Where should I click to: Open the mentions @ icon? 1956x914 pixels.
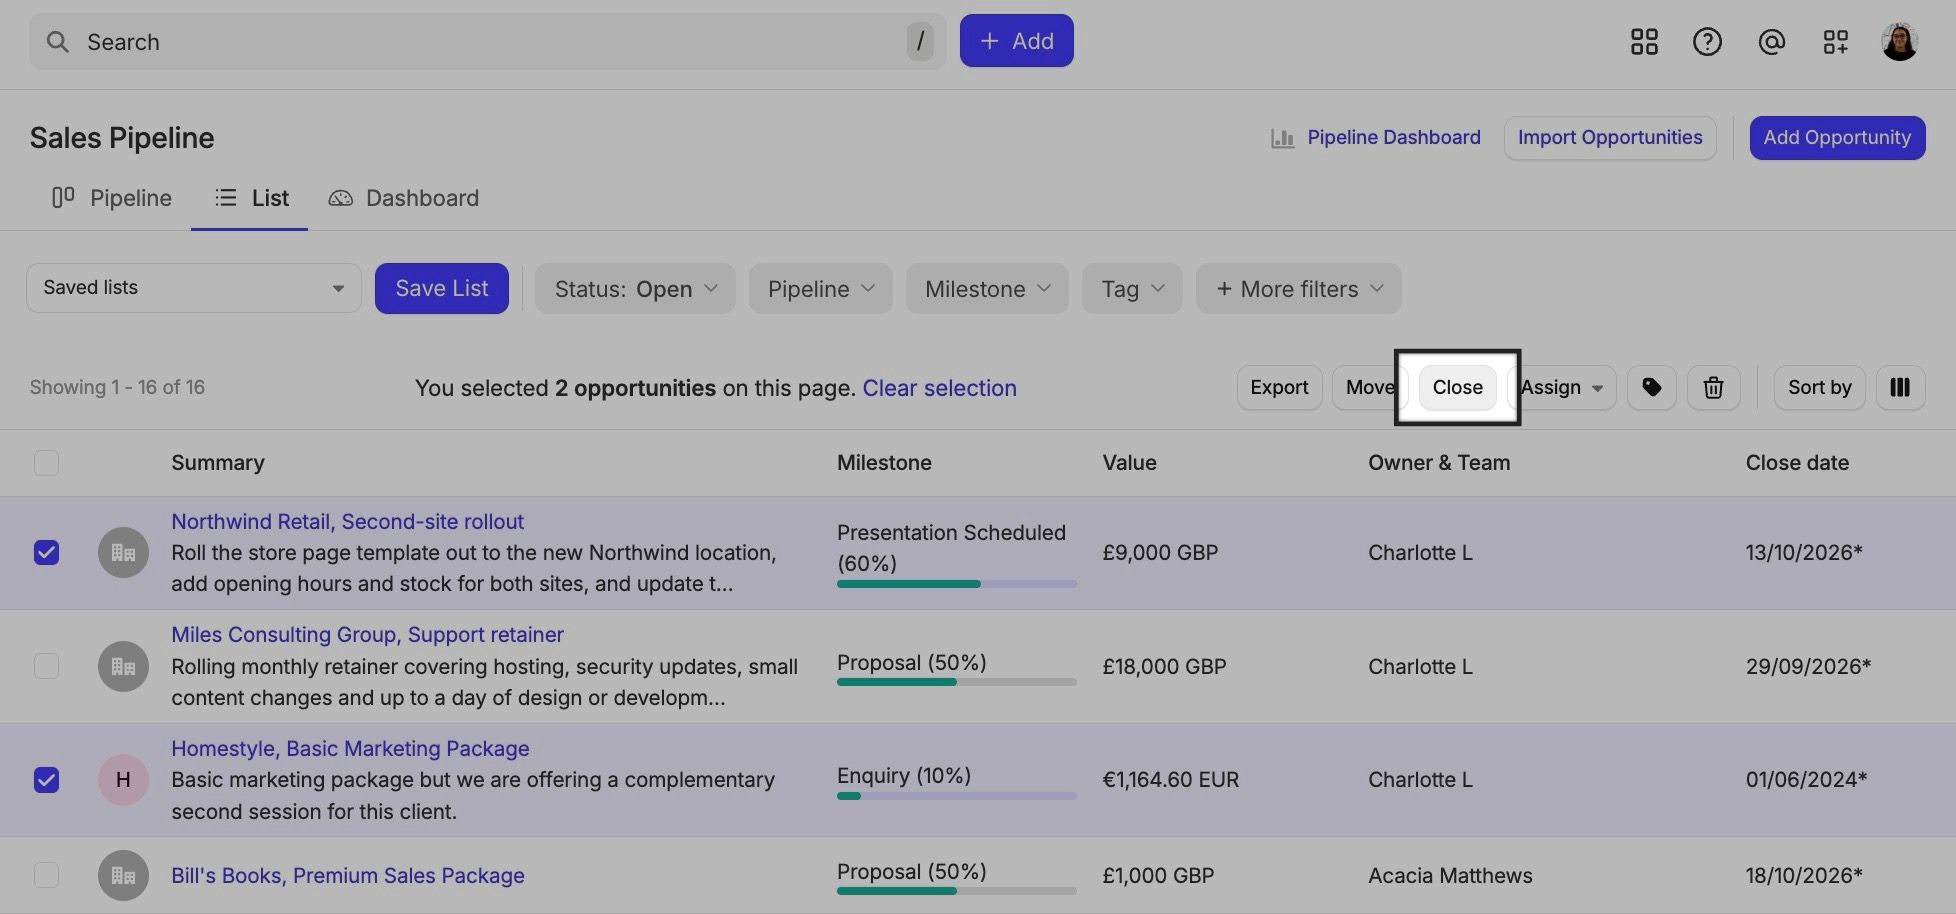[x=1771, y=41]
